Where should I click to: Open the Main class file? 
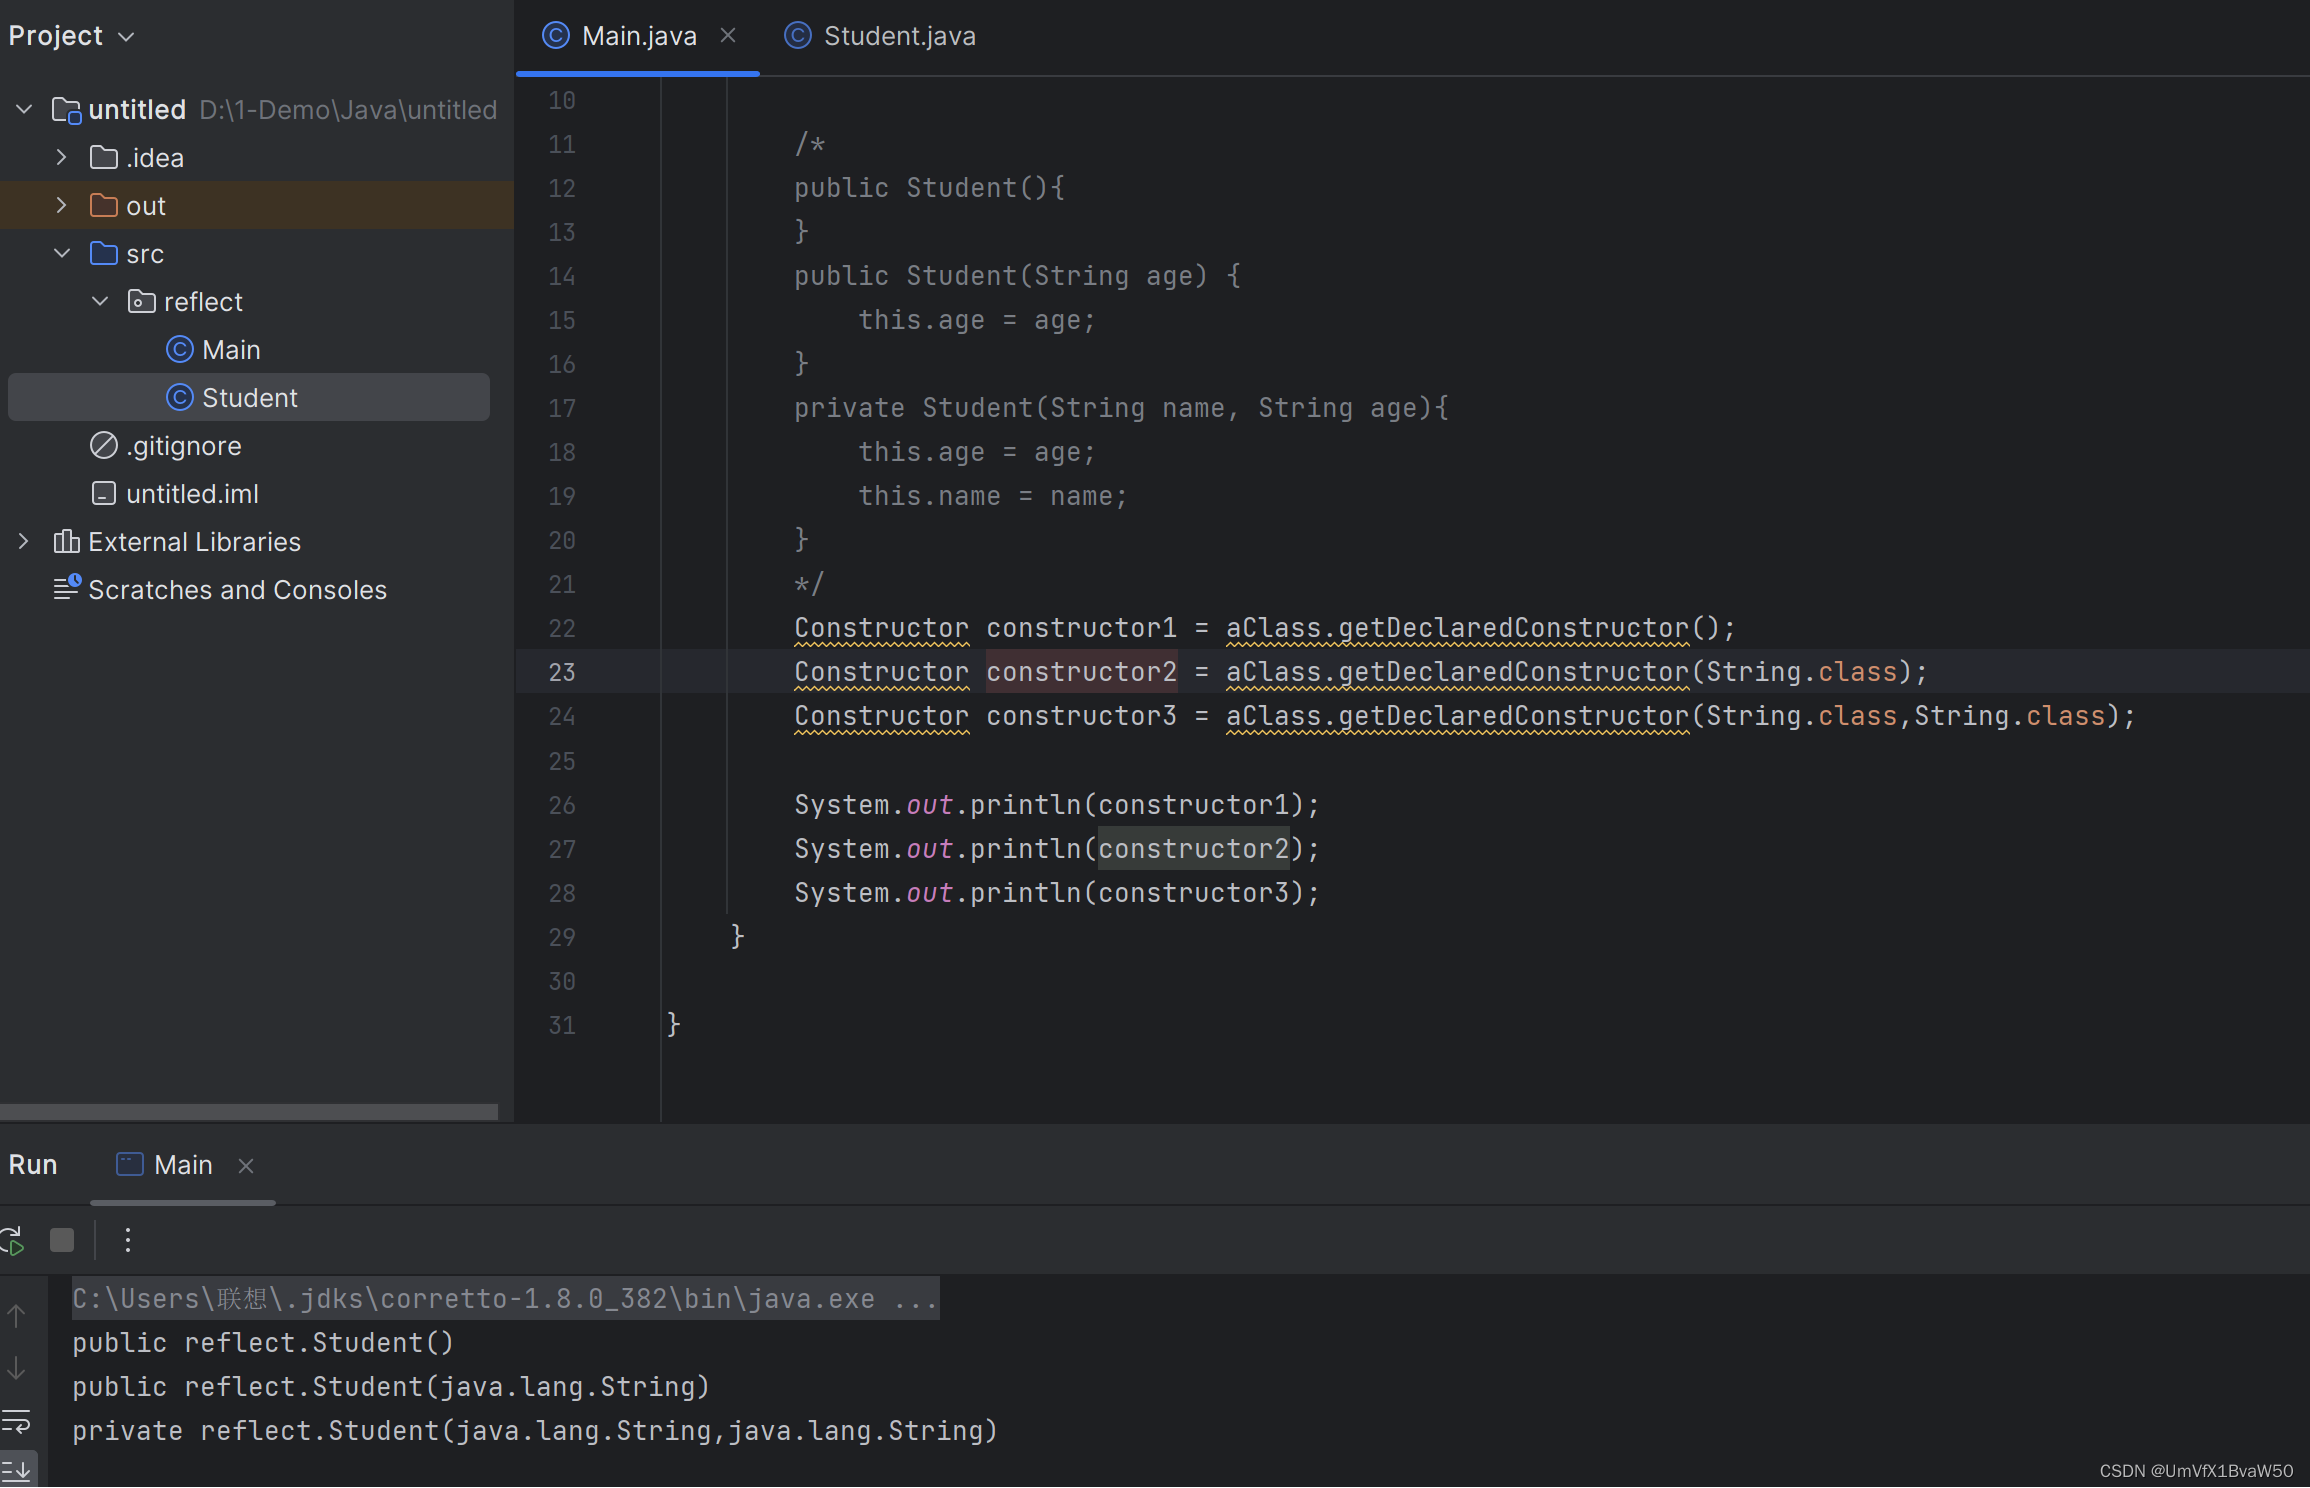232,348
